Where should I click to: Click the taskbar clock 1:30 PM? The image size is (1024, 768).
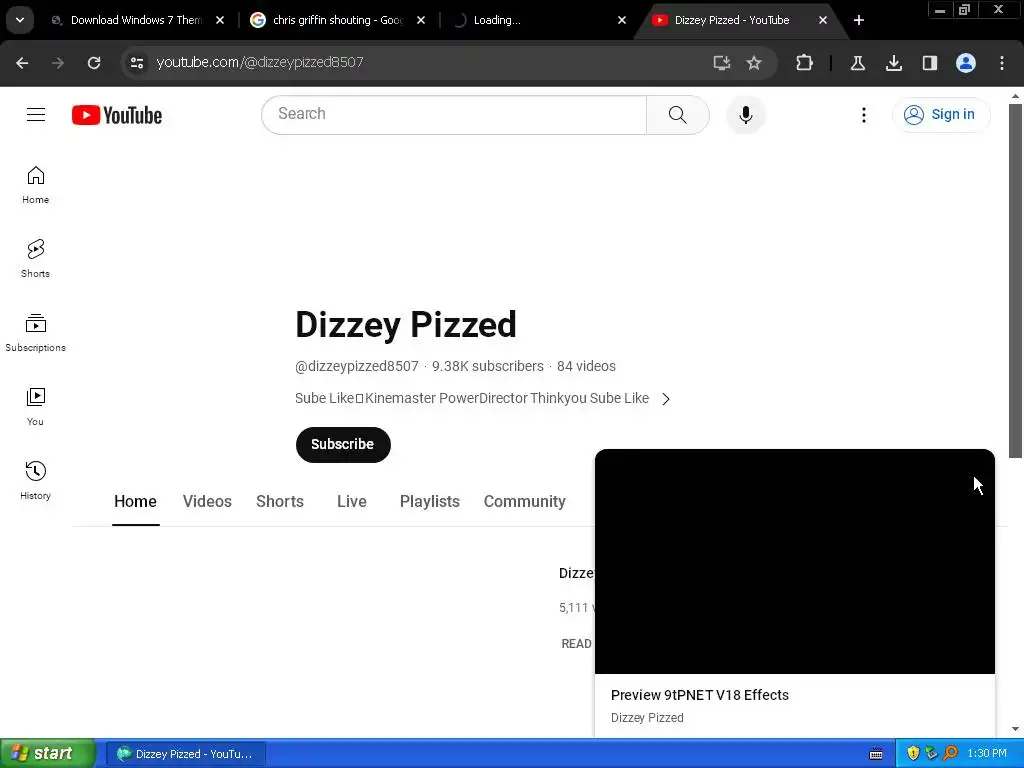pos(987,754)
